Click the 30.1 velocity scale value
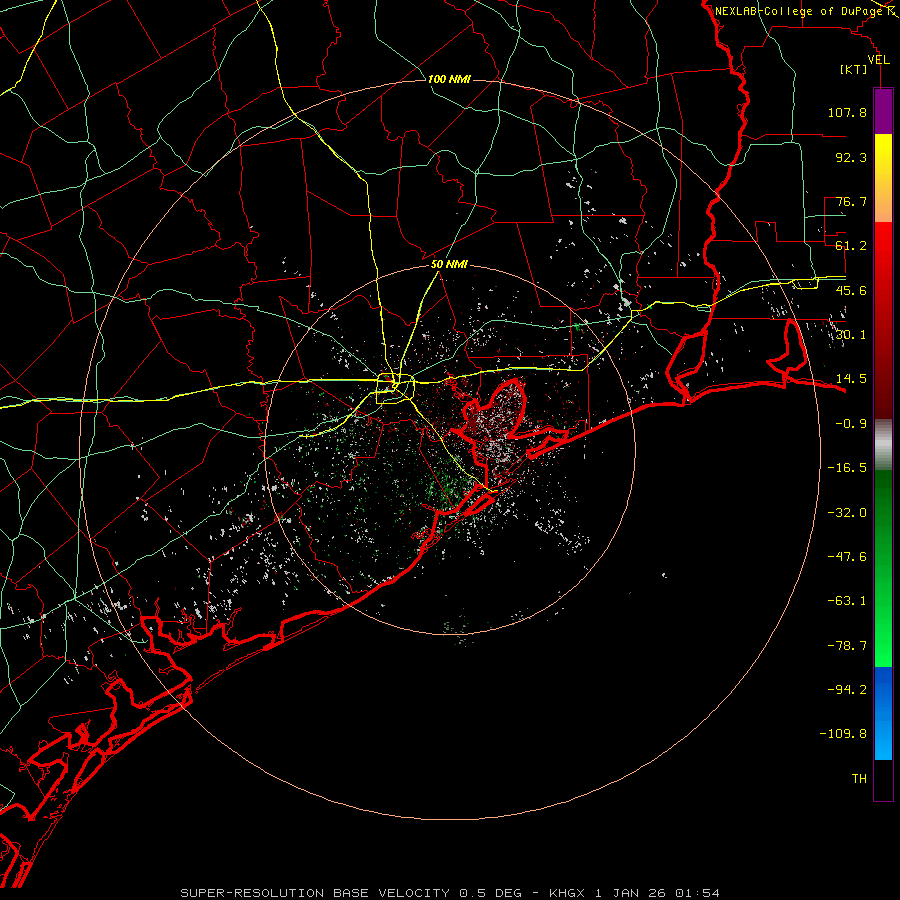Image resolution: width=900 pixels, height=900 pixels. (851, 335)
